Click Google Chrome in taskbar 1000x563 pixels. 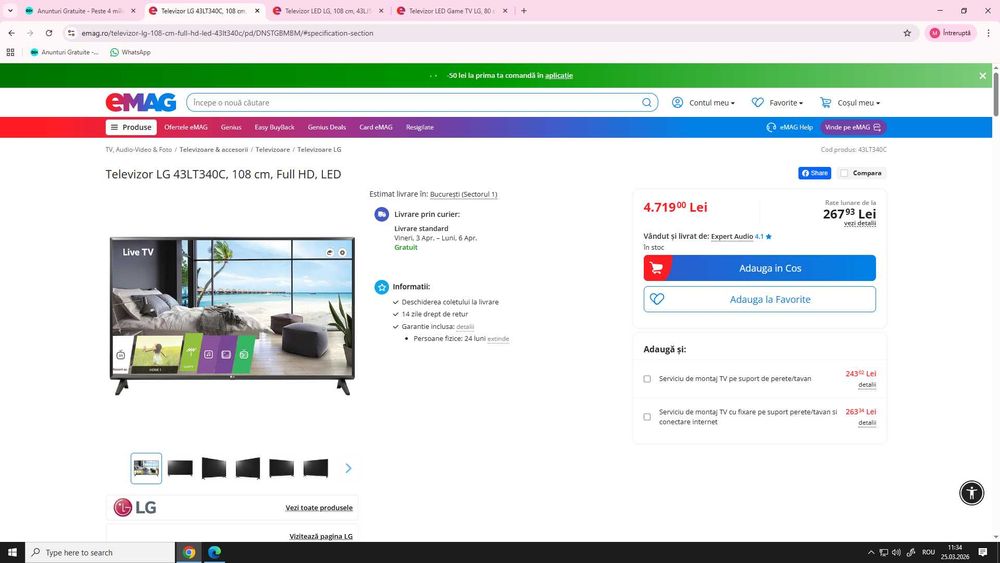pyautogui.click(x=189, y=552)
